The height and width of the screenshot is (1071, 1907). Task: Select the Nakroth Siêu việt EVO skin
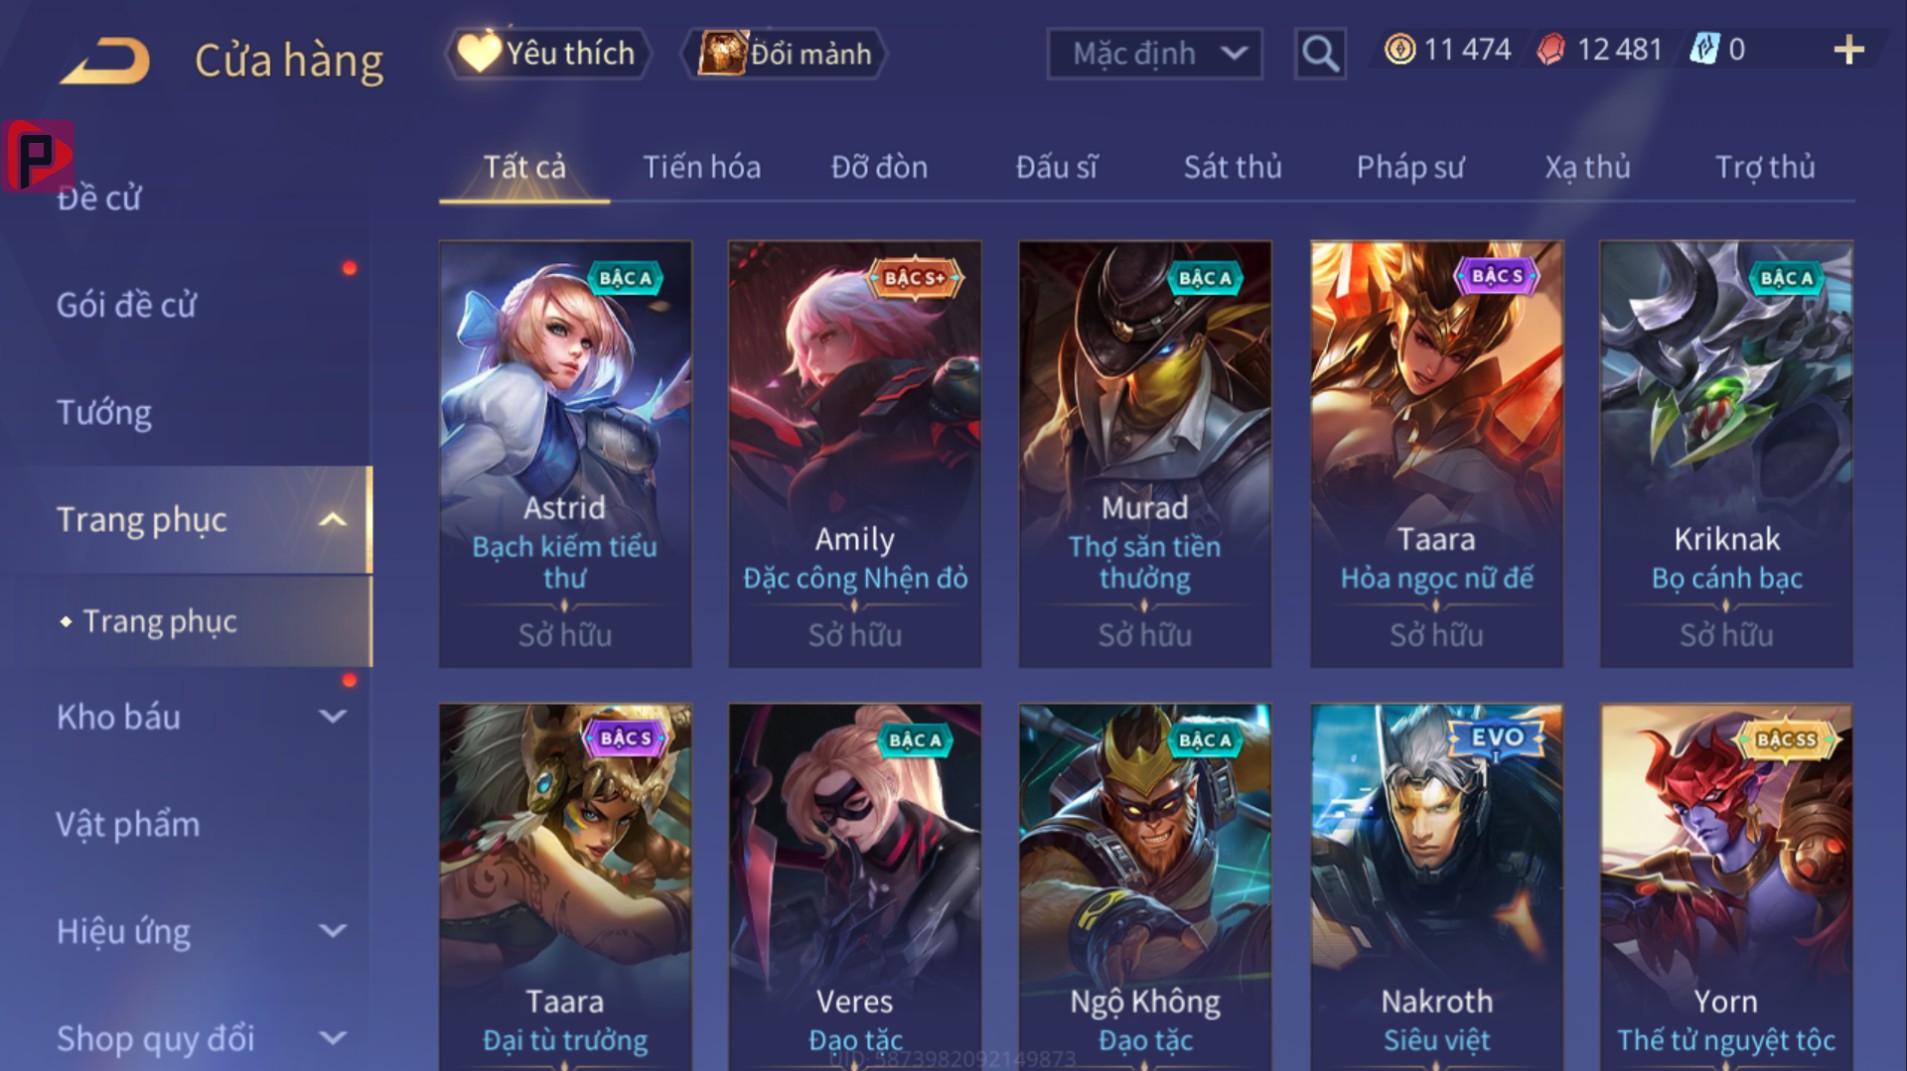1436,887
